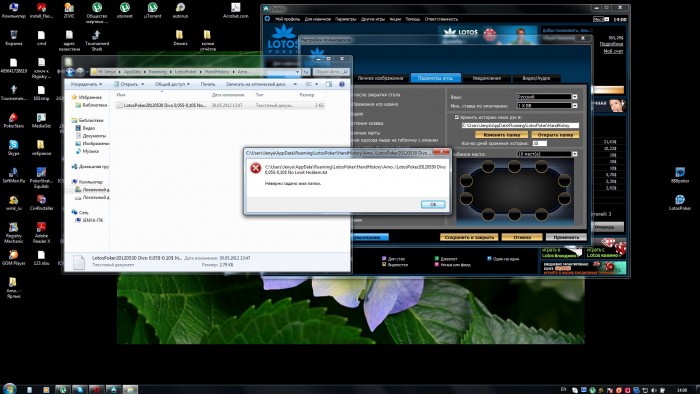The height and width of the screenshot is (394, 700).
Task: Click the Explorer forward arrow button
Action: tap(80, 72)
